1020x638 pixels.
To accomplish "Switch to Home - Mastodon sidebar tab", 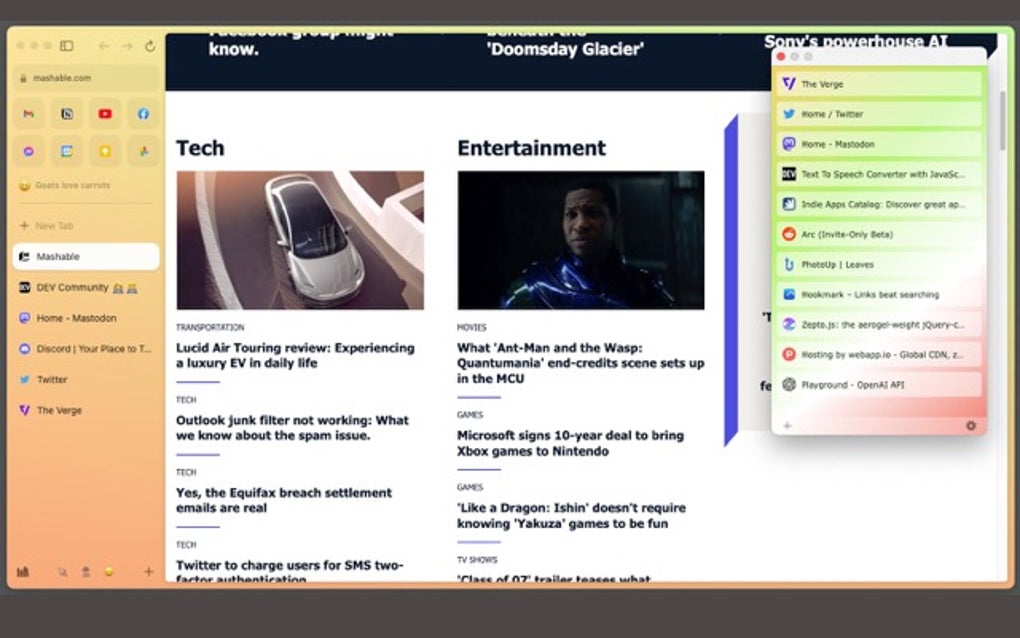I will [86, 318].
